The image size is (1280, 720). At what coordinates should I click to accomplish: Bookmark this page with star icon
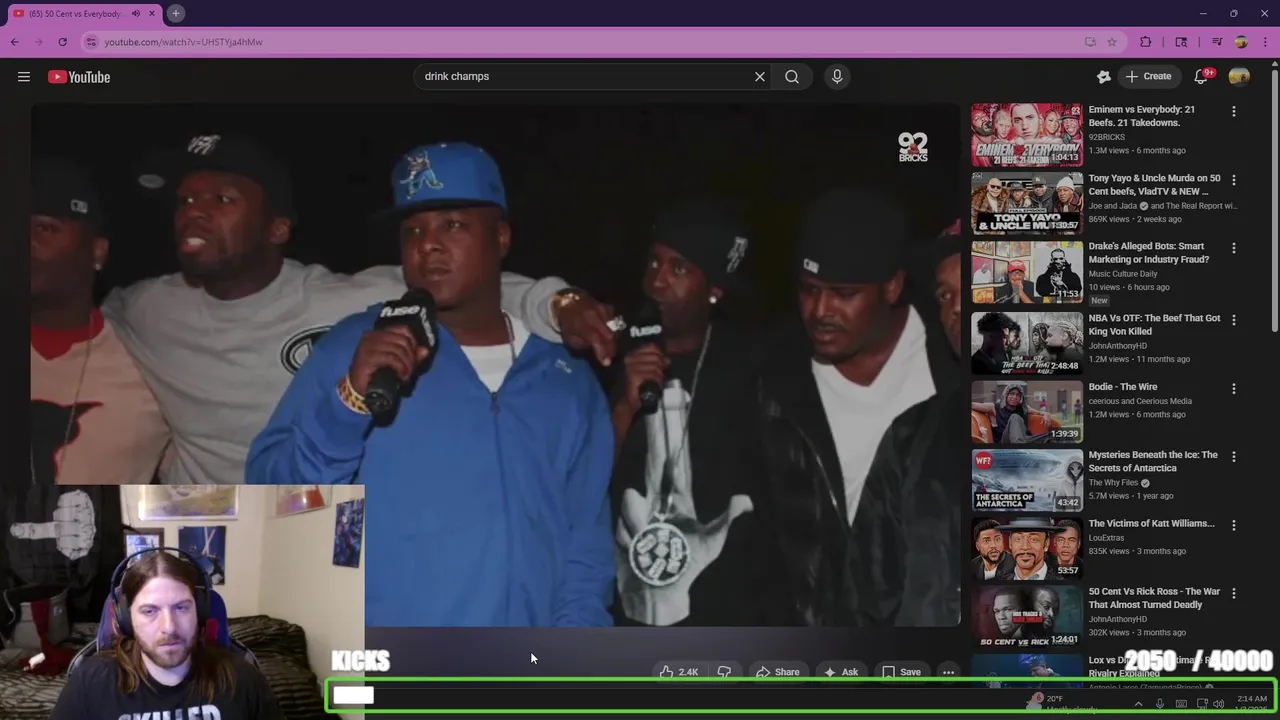[x=1112, y=42]
